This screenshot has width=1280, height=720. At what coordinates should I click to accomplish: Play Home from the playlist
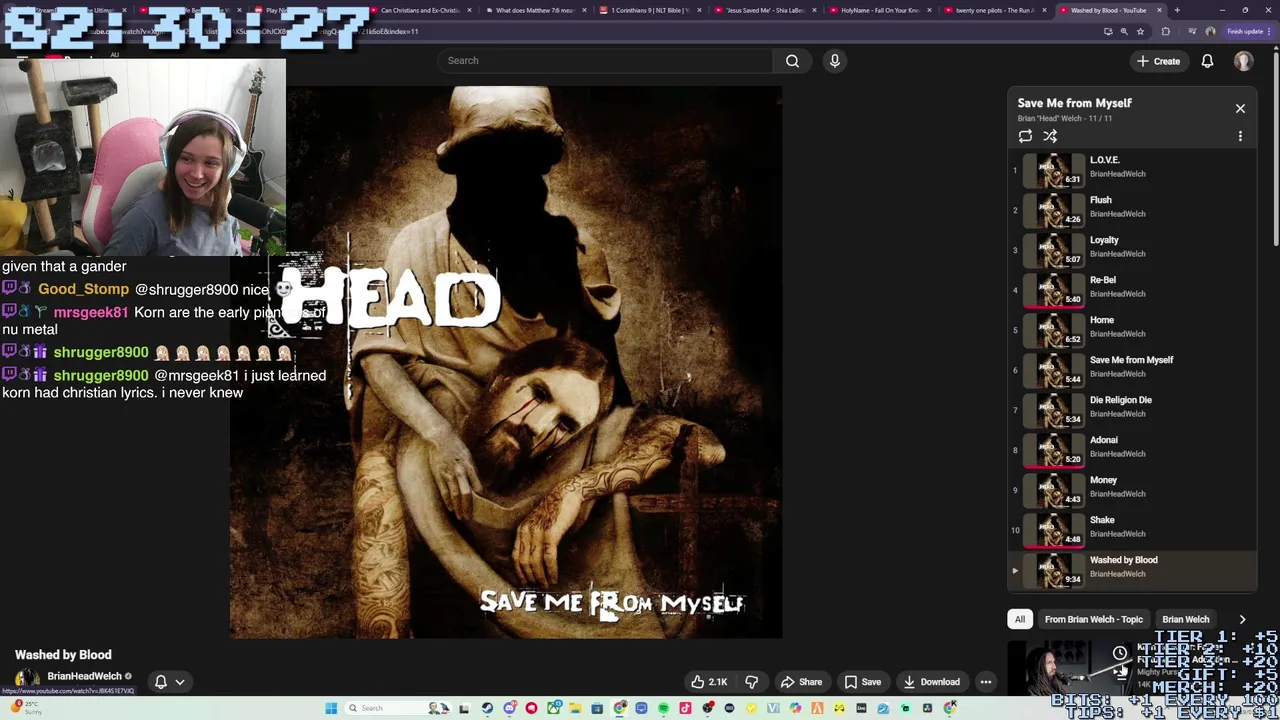coord(1132,330)
